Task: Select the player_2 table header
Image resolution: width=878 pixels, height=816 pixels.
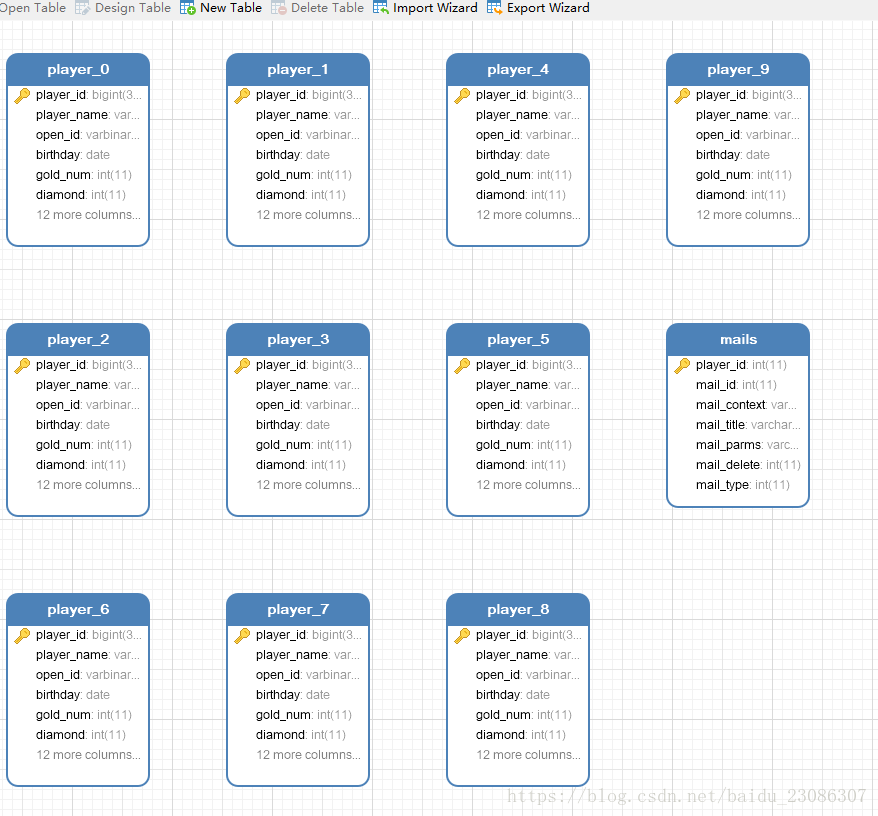Action: point(78,339)
